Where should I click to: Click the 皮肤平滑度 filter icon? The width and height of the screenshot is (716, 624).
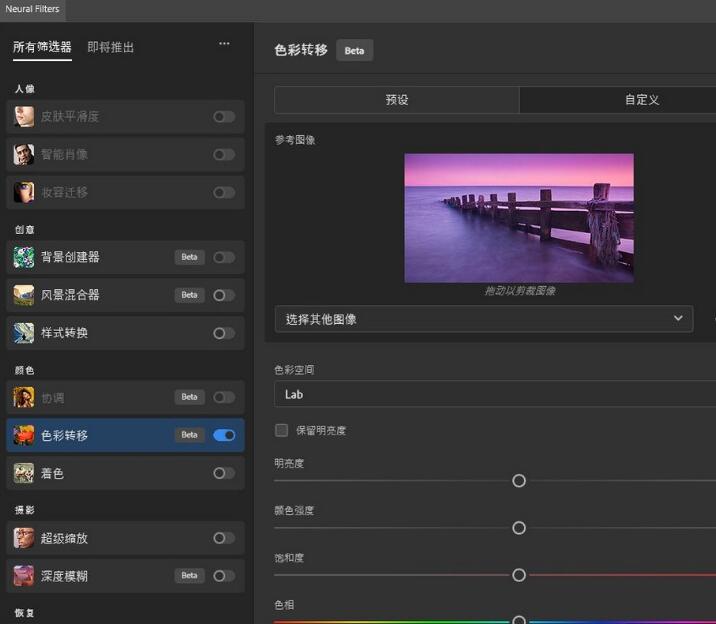(x=24, y=117)
